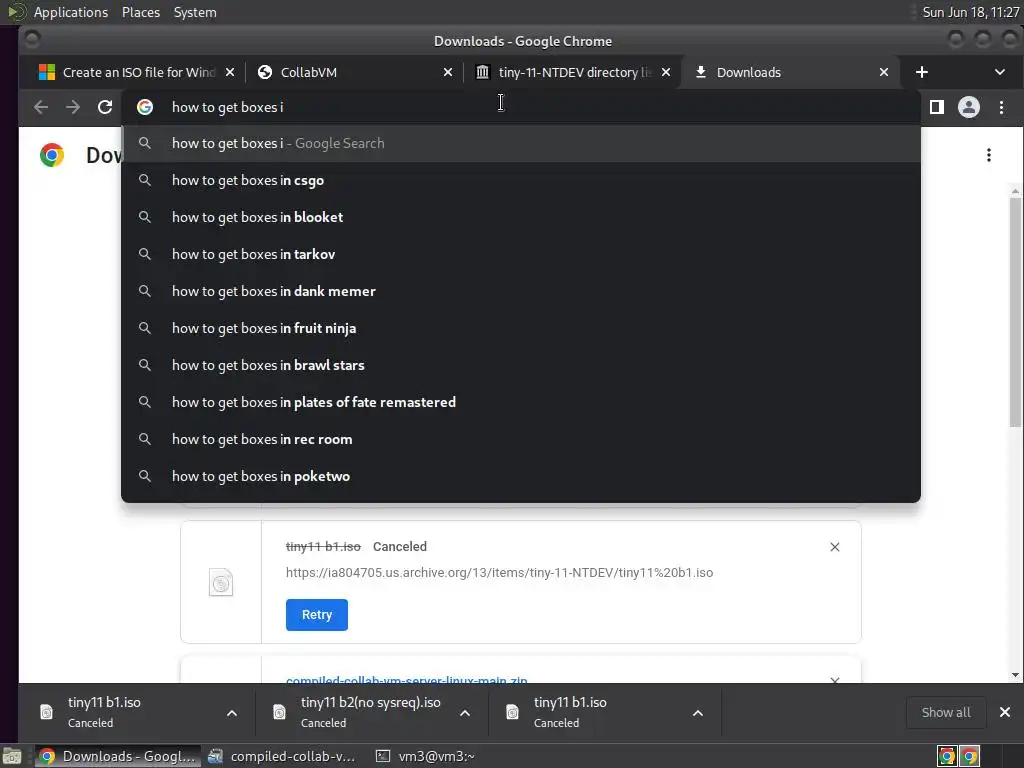This screenshot has width=1024, height=768.
Task: Select the Downloads tab
Action: 790,72
